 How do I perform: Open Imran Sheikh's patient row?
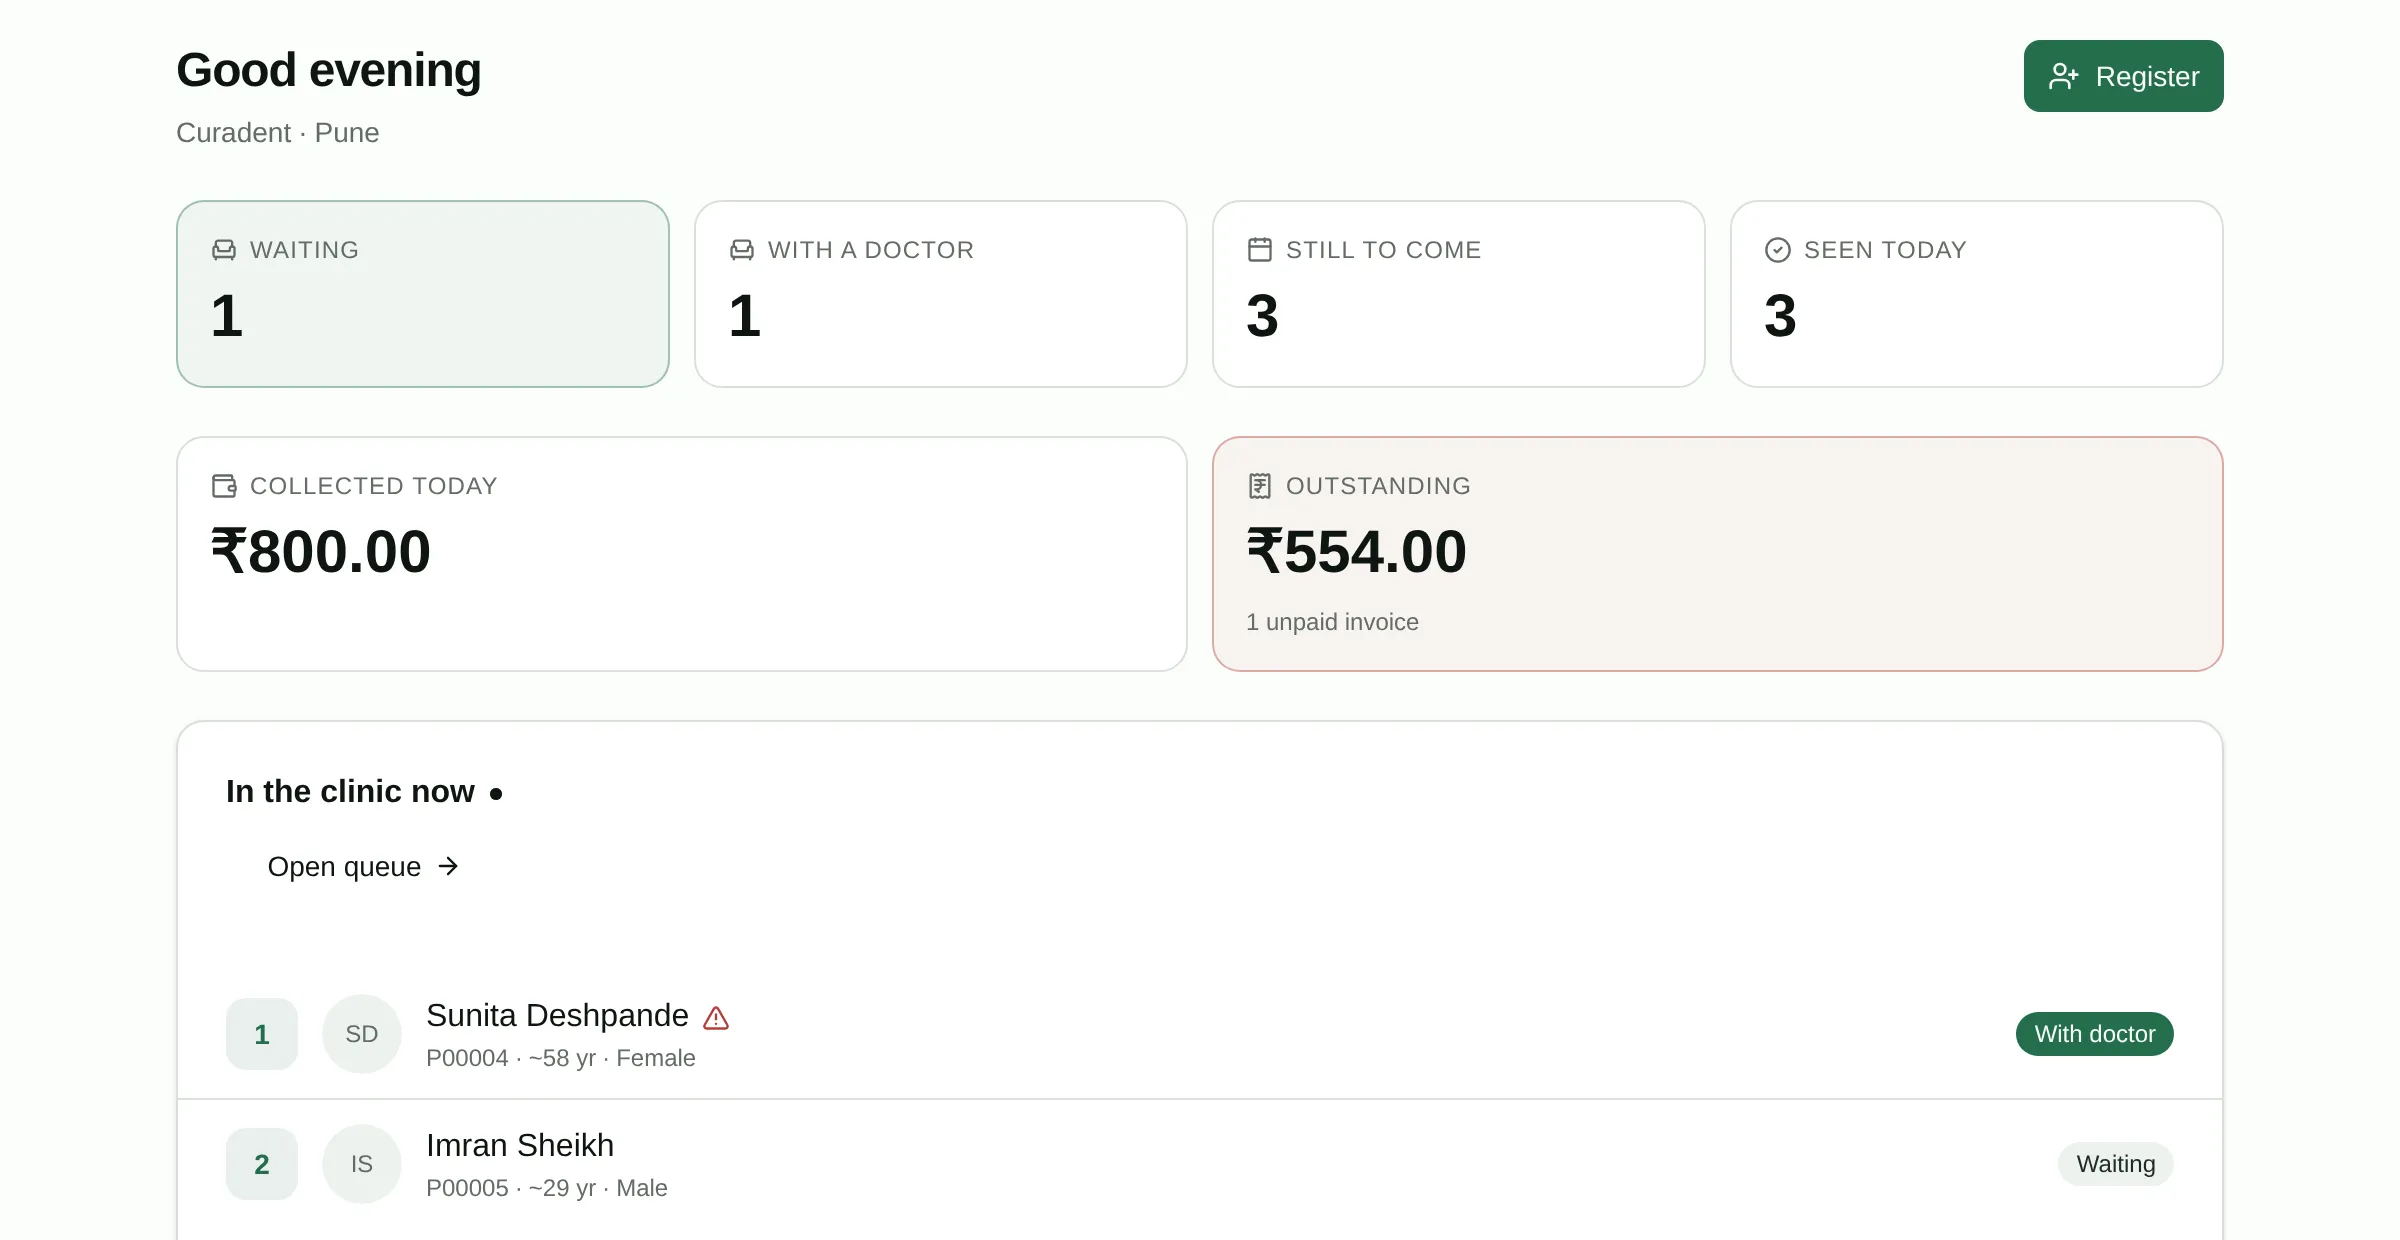(1200, 1164)
